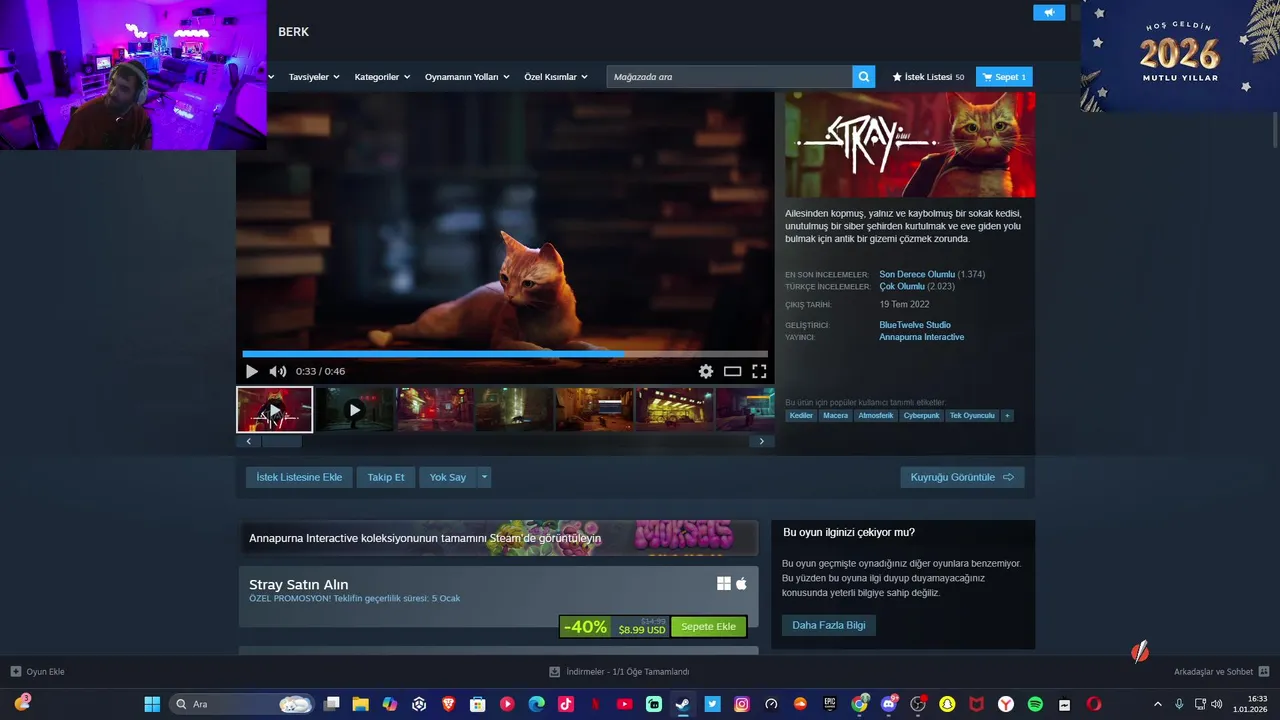Click the Yok Say button
This screenshot has width=1280, height=720.
click(448, 477)
